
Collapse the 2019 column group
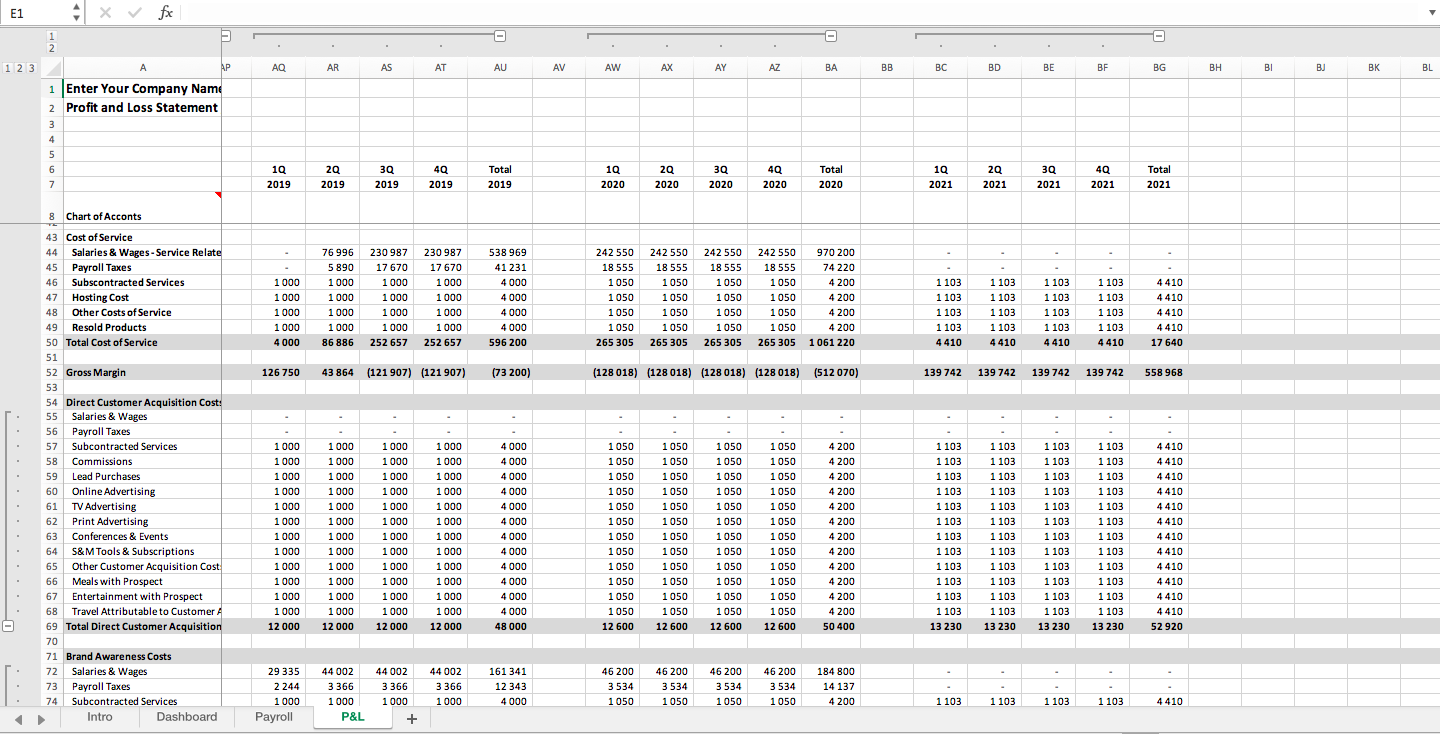coord(499,35)
